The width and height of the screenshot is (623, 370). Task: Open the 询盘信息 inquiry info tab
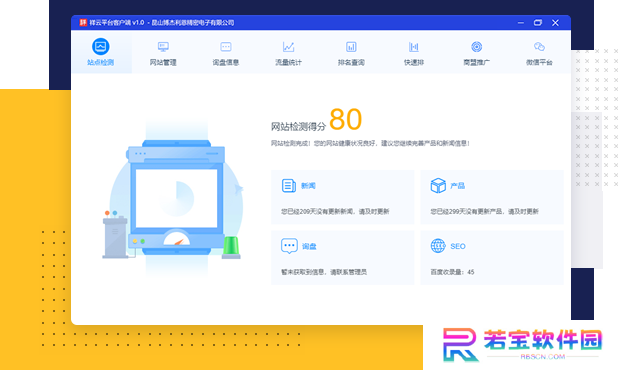(x=226, y=52)
